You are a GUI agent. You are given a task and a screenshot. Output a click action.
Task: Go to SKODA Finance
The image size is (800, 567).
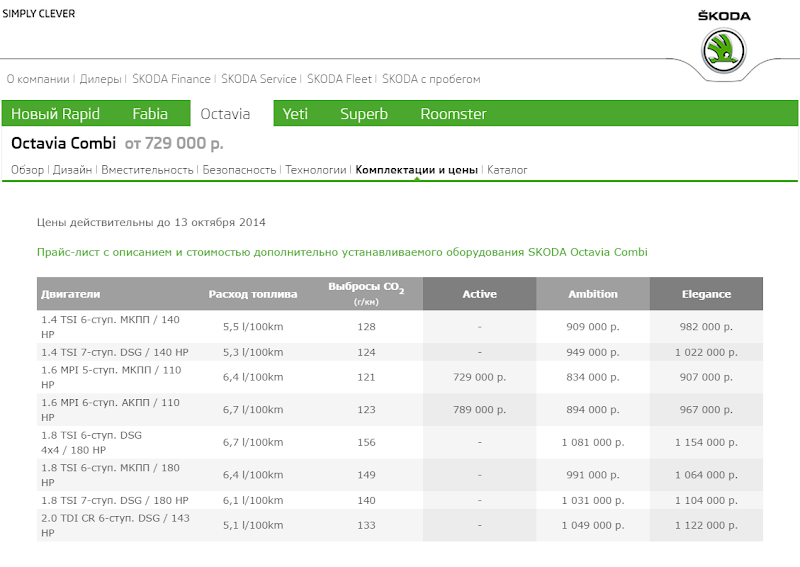(171, 79)
